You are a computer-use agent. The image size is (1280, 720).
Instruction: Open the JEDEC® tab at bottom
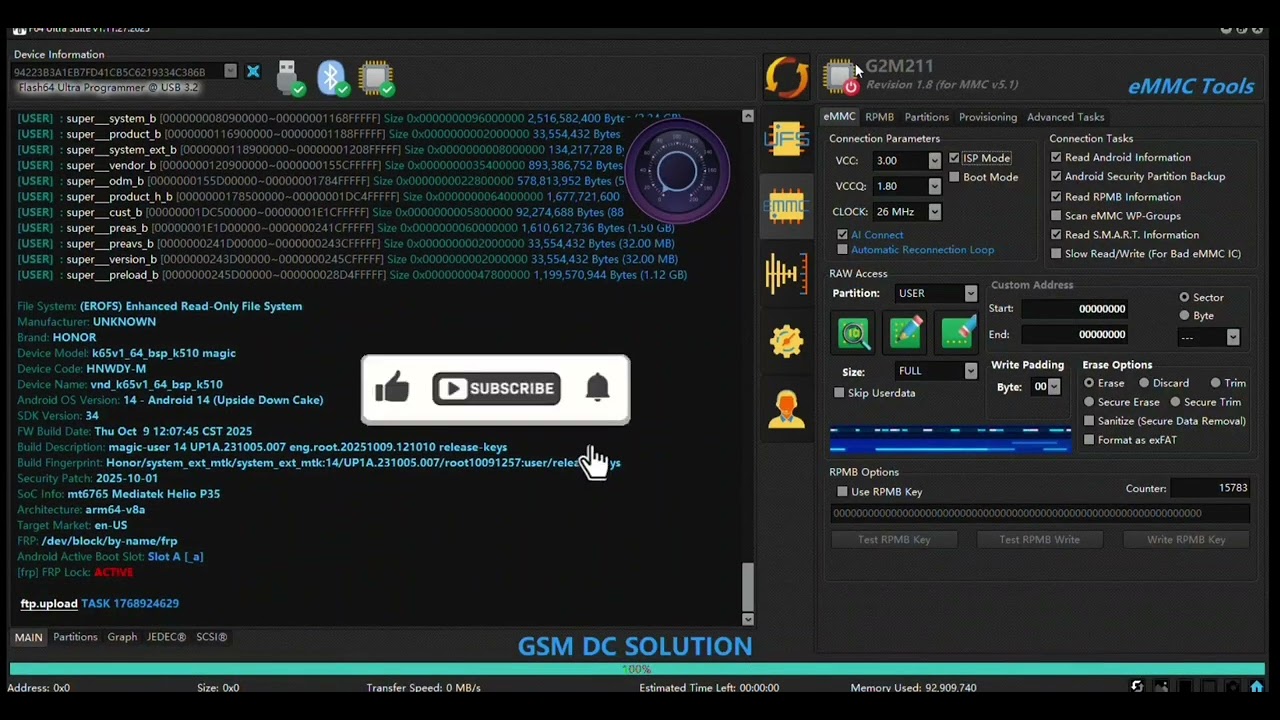click(x=166, y=637)
